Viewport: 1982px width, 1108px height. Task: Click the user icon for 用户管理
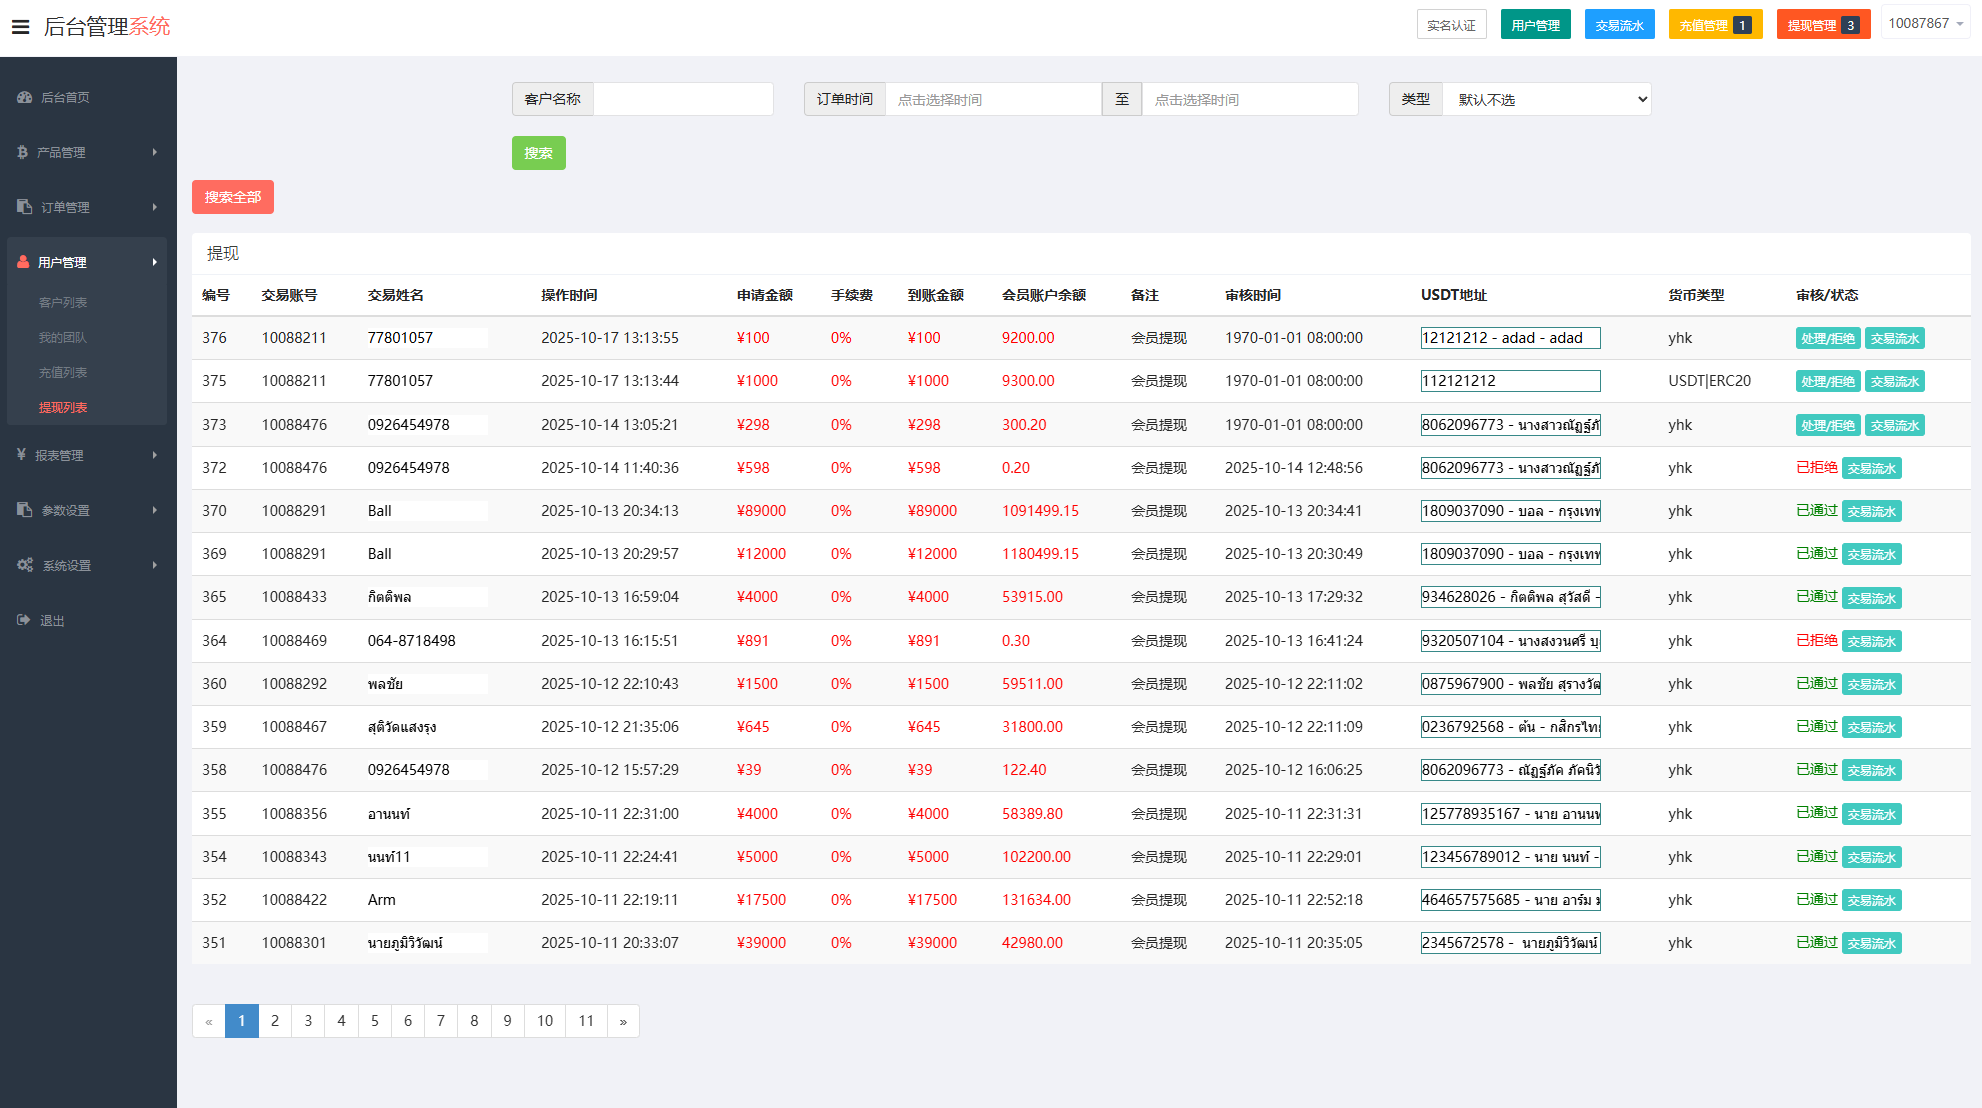[x=24, y=262]
